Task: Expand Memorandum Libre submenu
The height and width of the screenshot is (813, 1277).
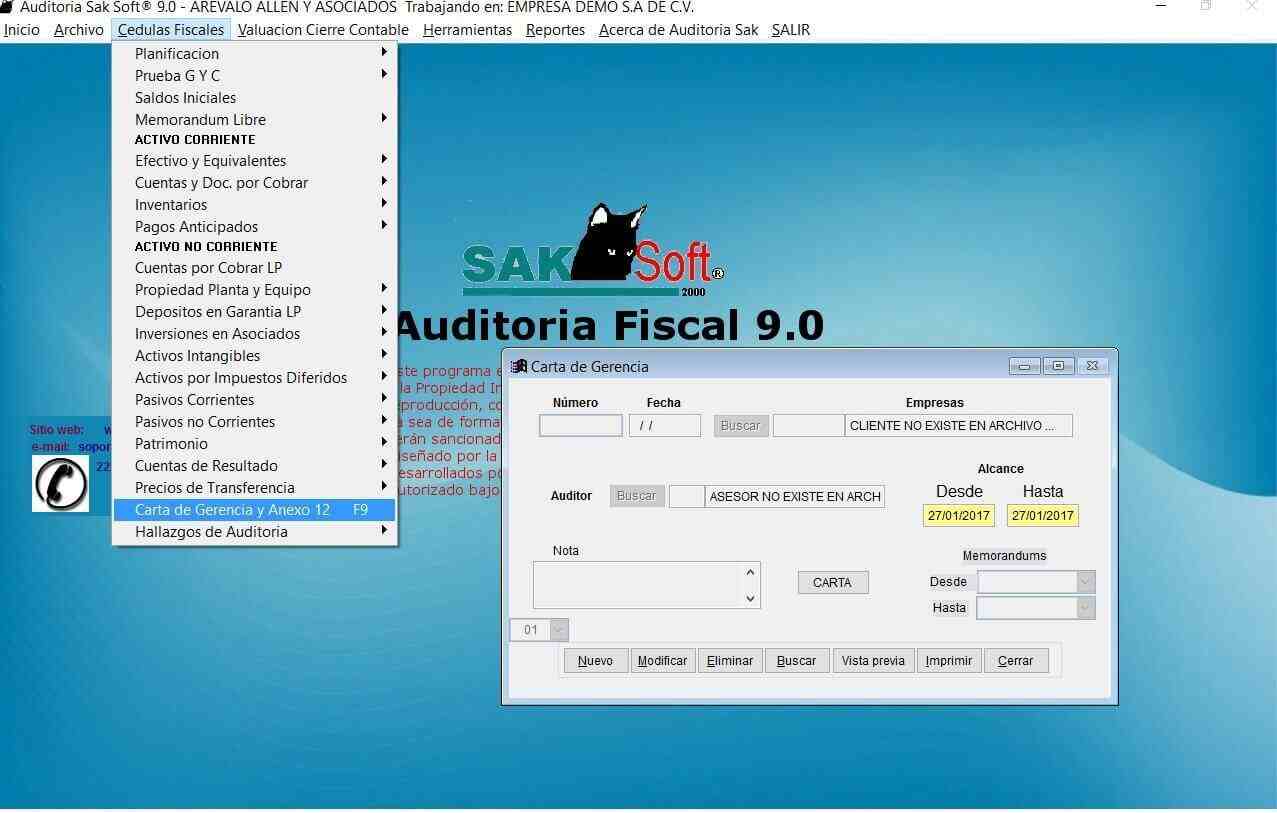Action: 255,120
